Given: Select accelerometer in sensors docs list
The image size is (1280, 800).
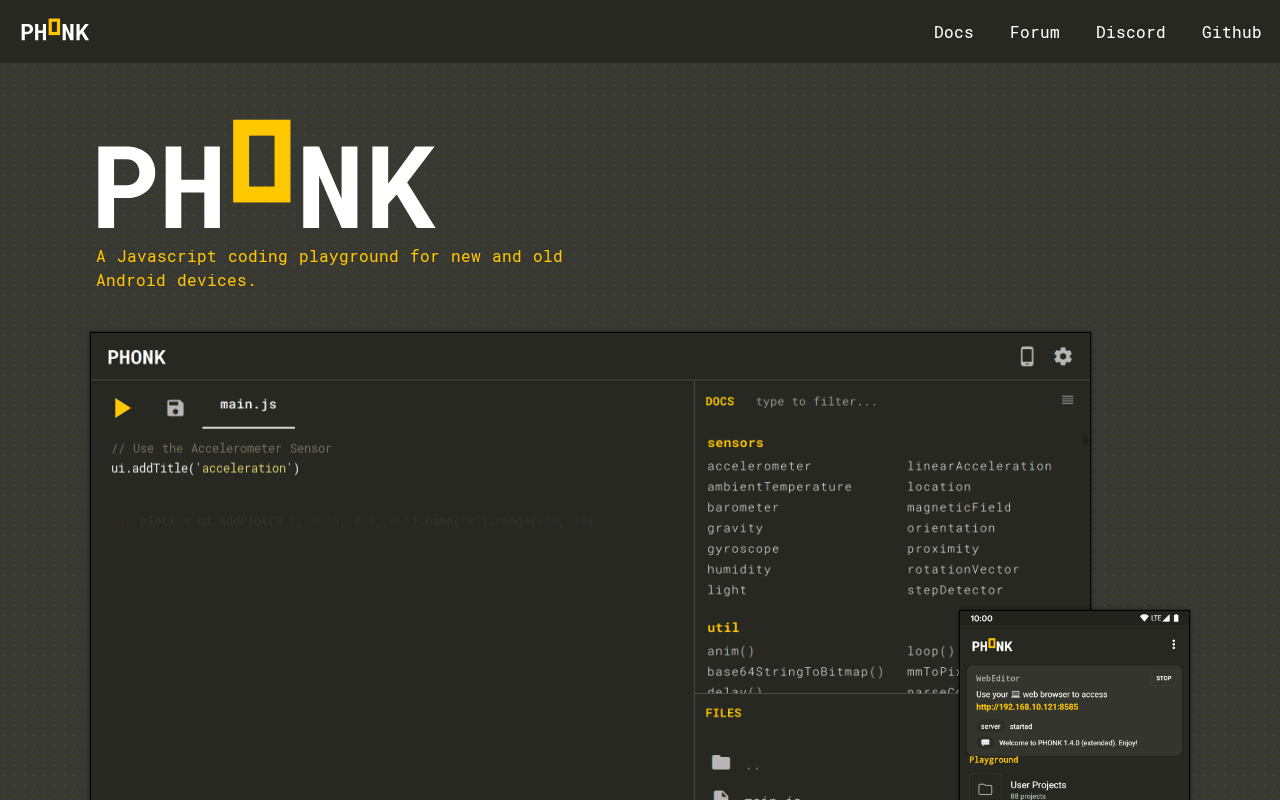Looking at the screenshot, I should (x=759, y=466).
